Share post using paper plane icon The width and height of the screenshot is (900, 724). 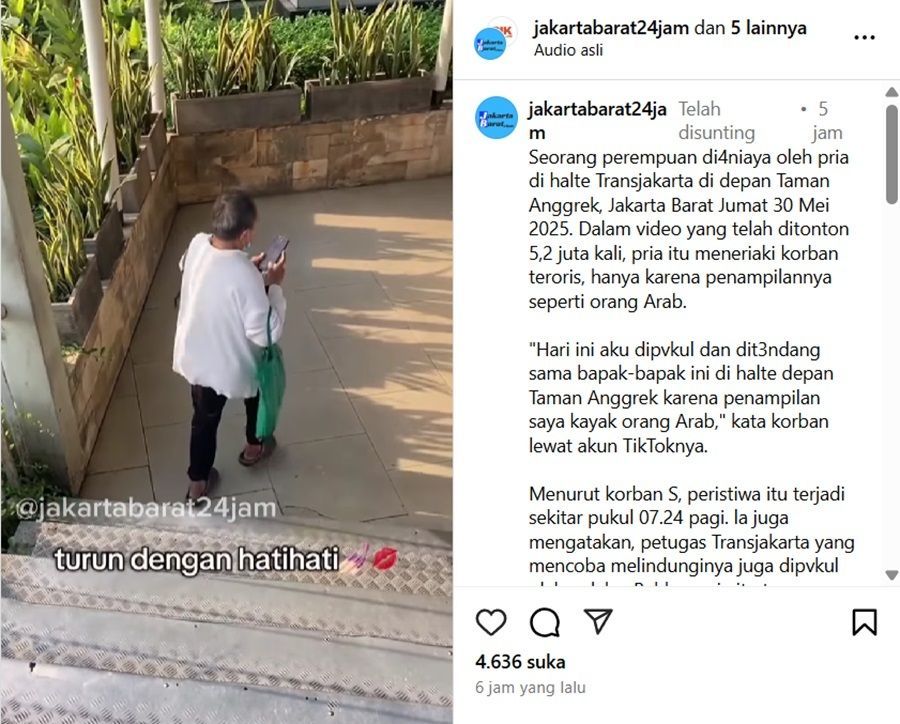(x=598, y=621)
